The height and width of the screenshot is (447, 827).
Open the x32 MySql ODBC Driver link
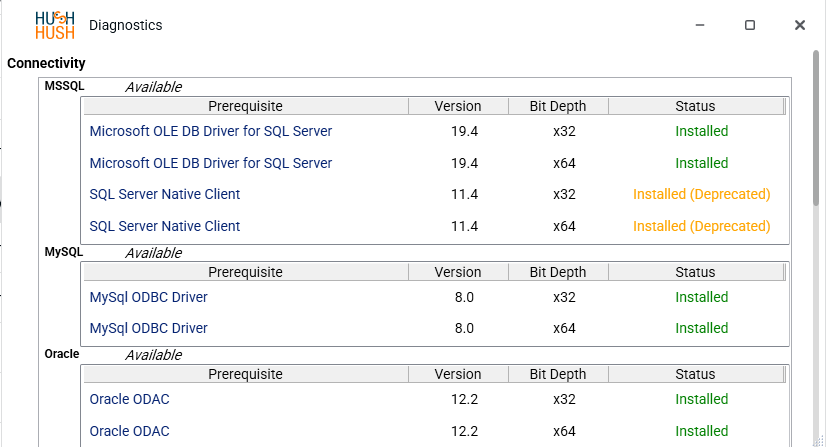[x=149, y=297]
